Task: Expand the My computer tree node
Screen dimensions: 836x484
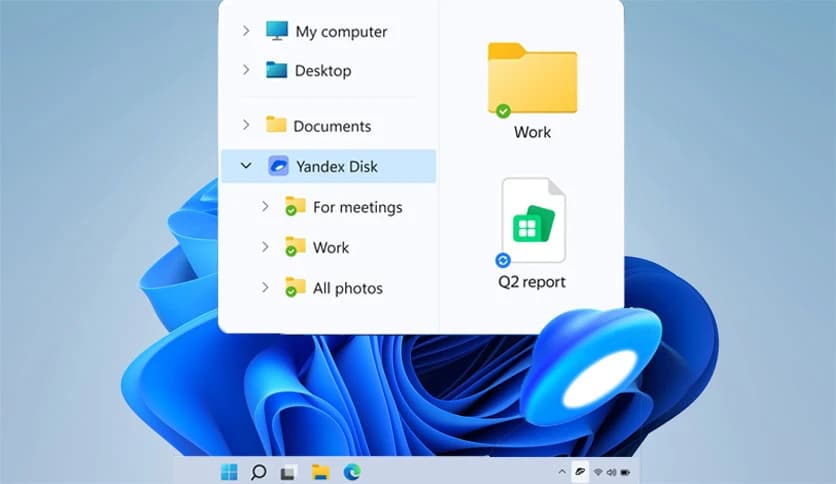Action: (246, 31)
